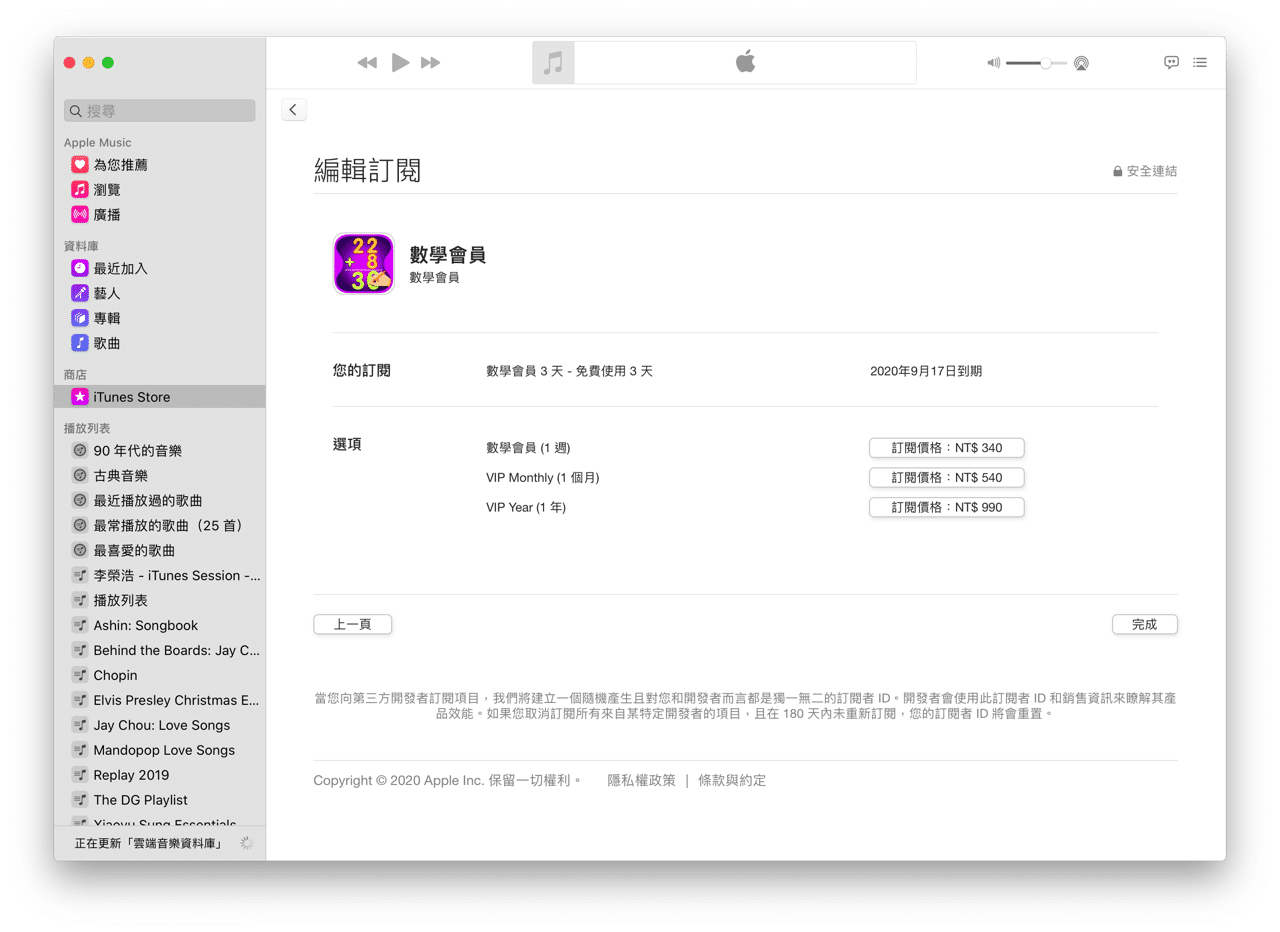Adjust the volume slider
The height and width of the screenshot is (932, 1280).
tap(1036, 63)
